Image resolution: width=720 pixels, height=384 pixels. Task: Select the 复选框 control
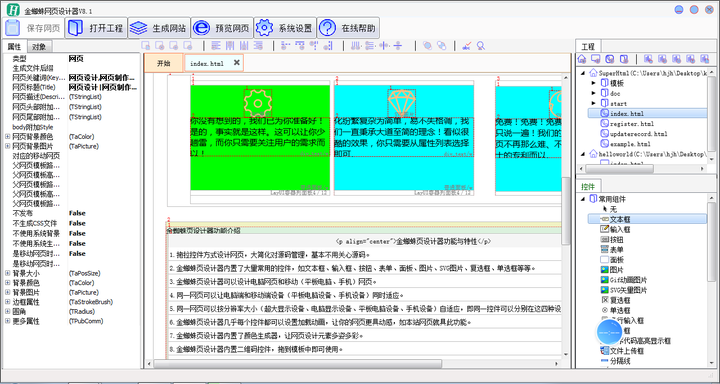pyautogui.click(x=620, y=300)
